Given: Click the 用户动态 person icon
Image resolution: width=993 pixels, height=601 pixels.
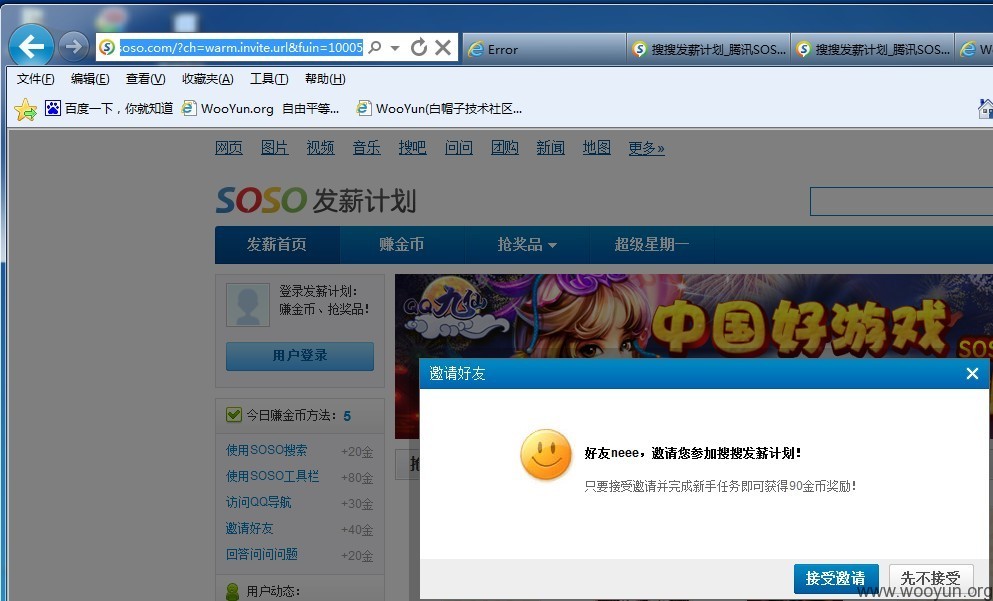Looking at the screenshot, I should 233,592.
